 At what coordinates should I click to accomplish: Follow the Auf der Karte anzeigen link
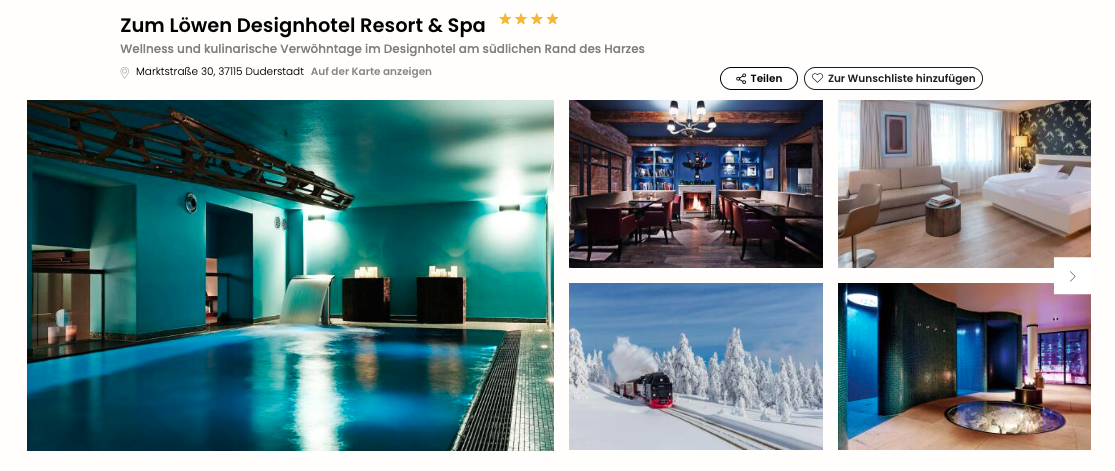(x=371, y=72)
